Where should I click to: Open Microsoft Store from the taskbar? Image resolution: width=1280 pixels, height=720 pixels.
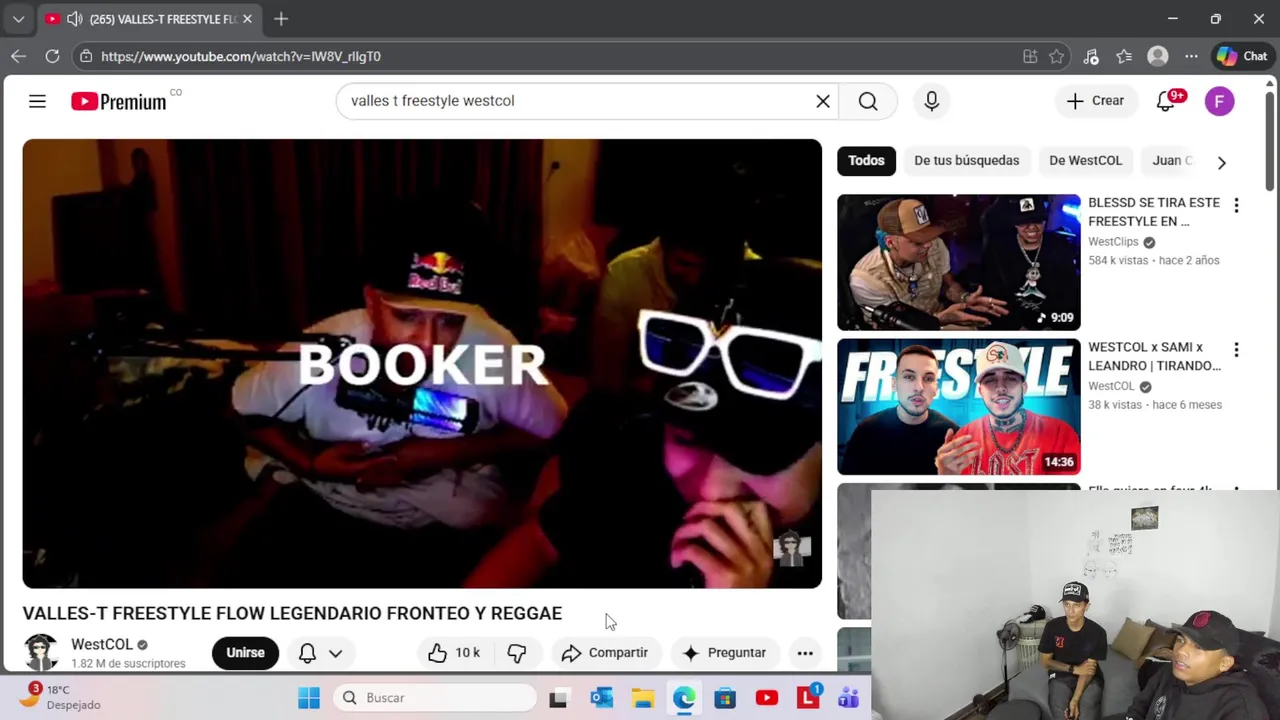coord(725,698)
